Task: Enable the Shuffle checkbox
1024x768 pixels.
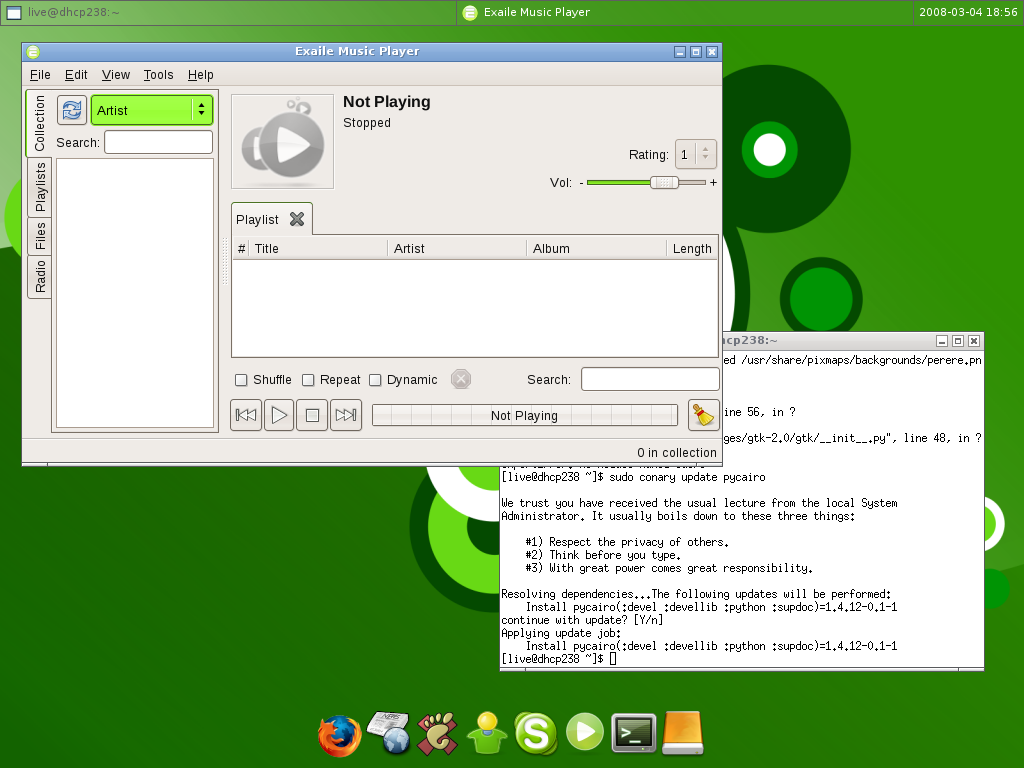Action: (241, 380)
